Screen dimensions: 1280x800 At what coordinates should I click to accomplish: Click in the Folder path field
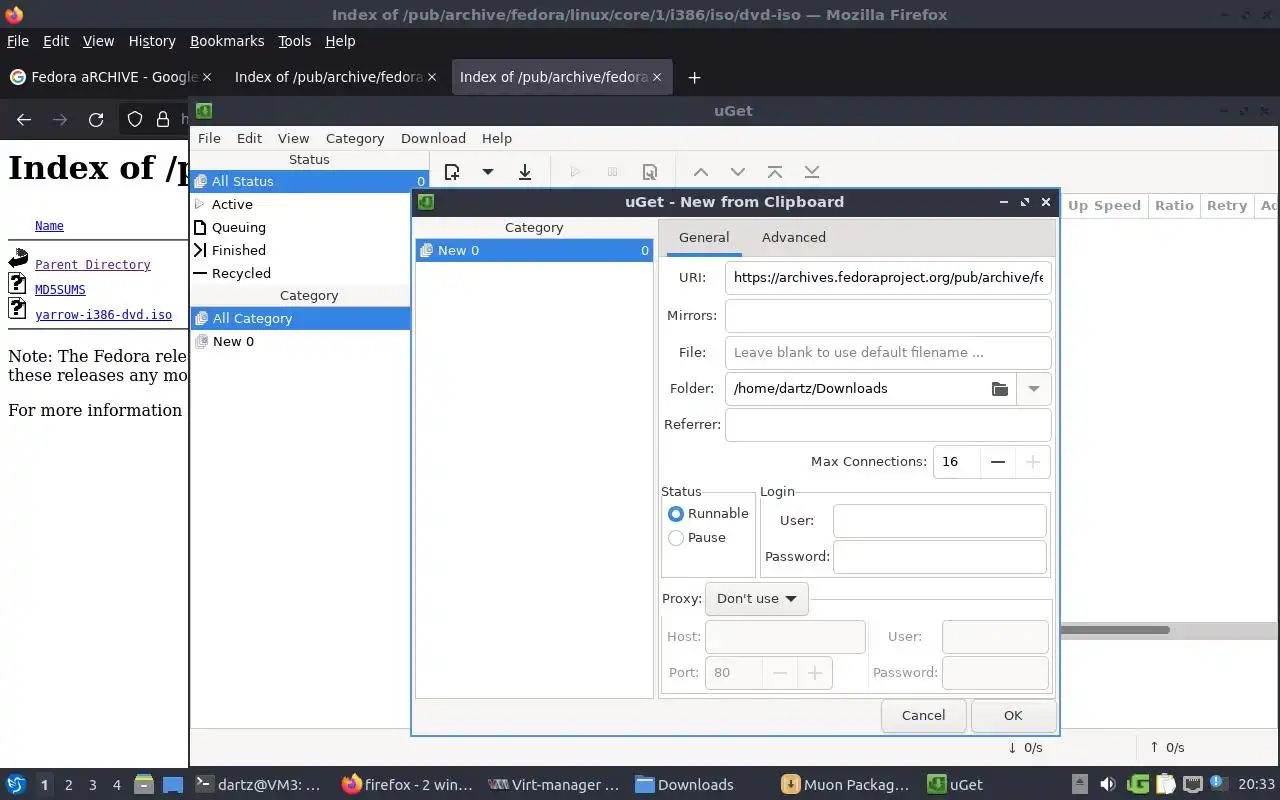click(x=855, y=389)
